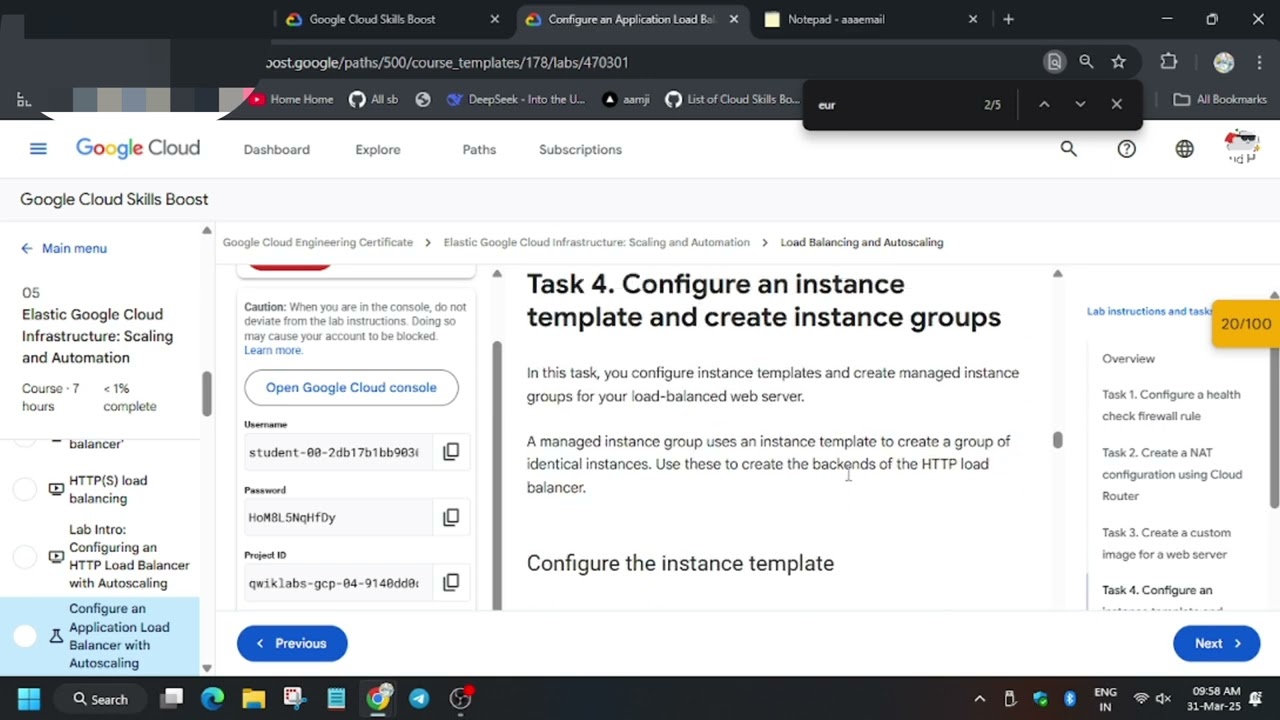The height and width of the screenshot is (720, 1280).
Task: Open the Bluetooth tray icon
Action: pyautogui.click(x=1069, y=699)
